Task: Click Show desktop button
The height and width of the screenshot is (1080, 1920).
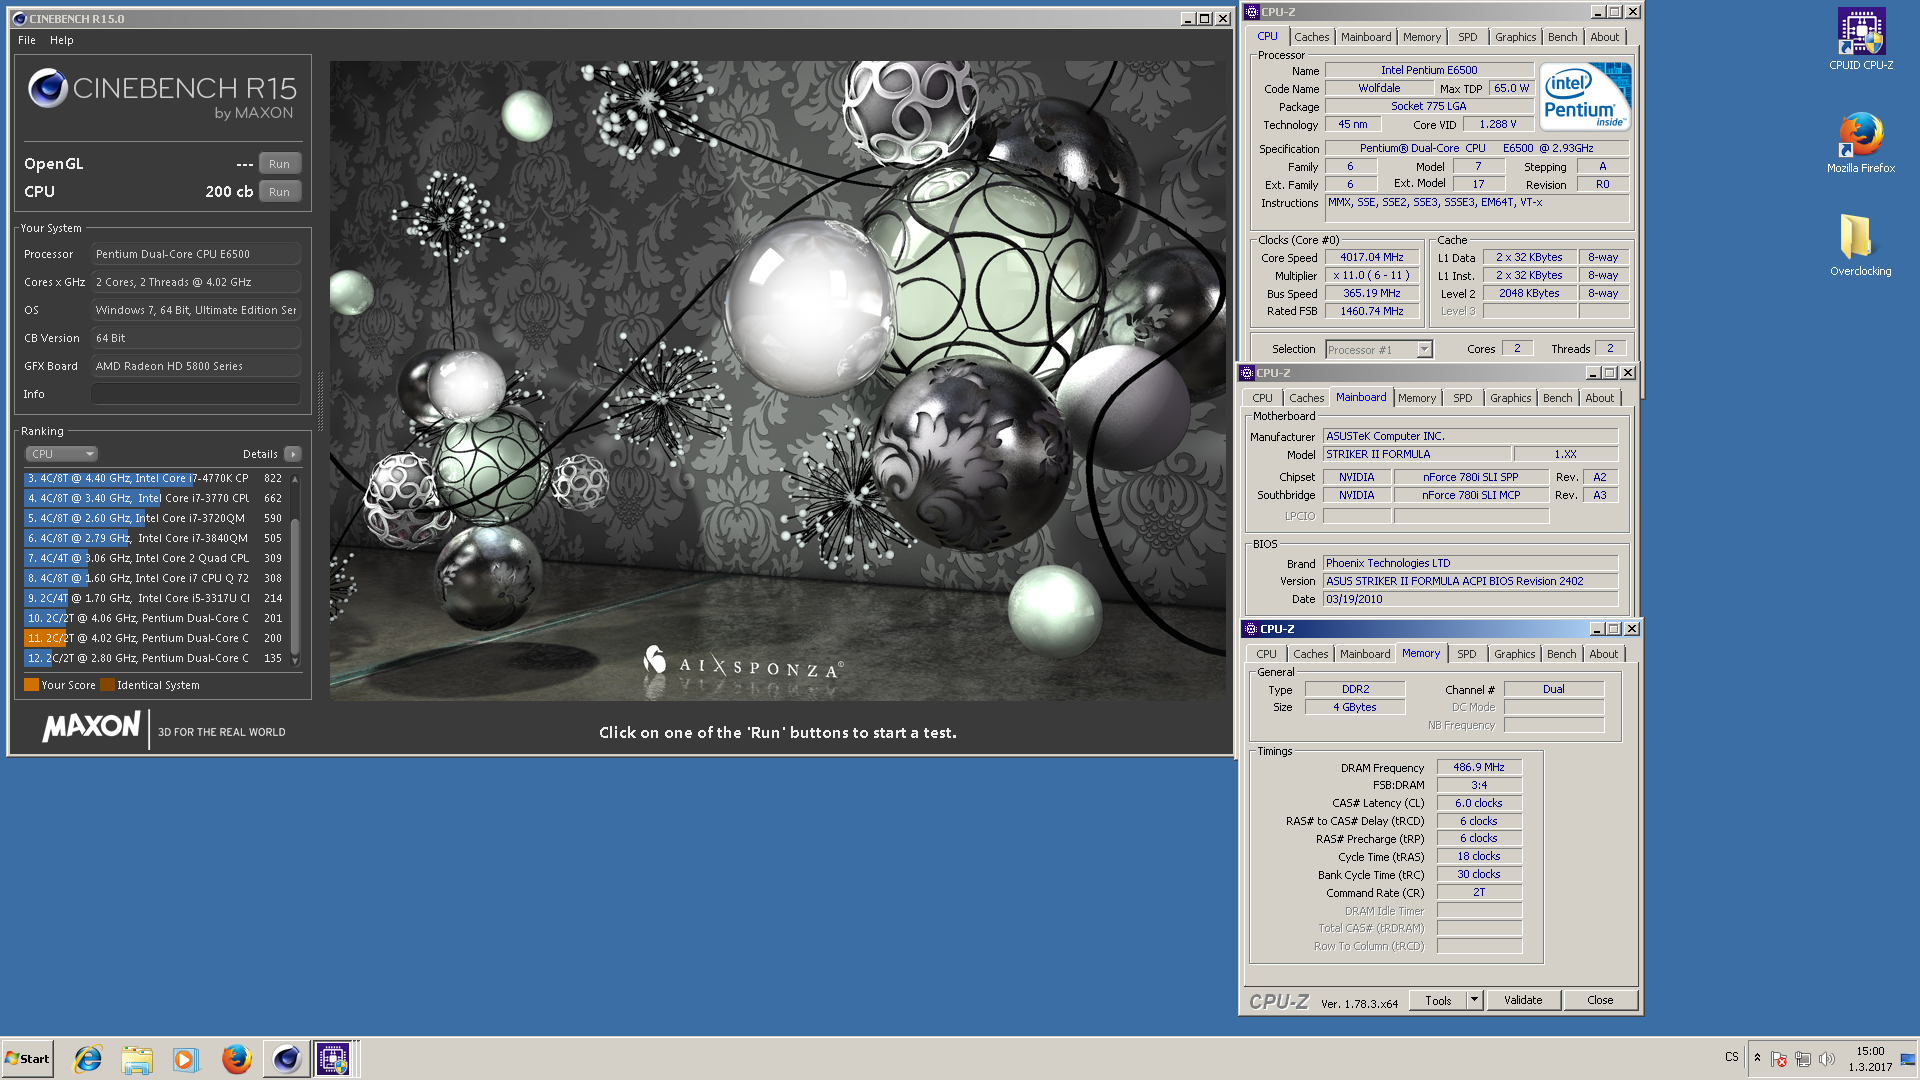Action: pyautogui.click(x=1908, y=1059)
